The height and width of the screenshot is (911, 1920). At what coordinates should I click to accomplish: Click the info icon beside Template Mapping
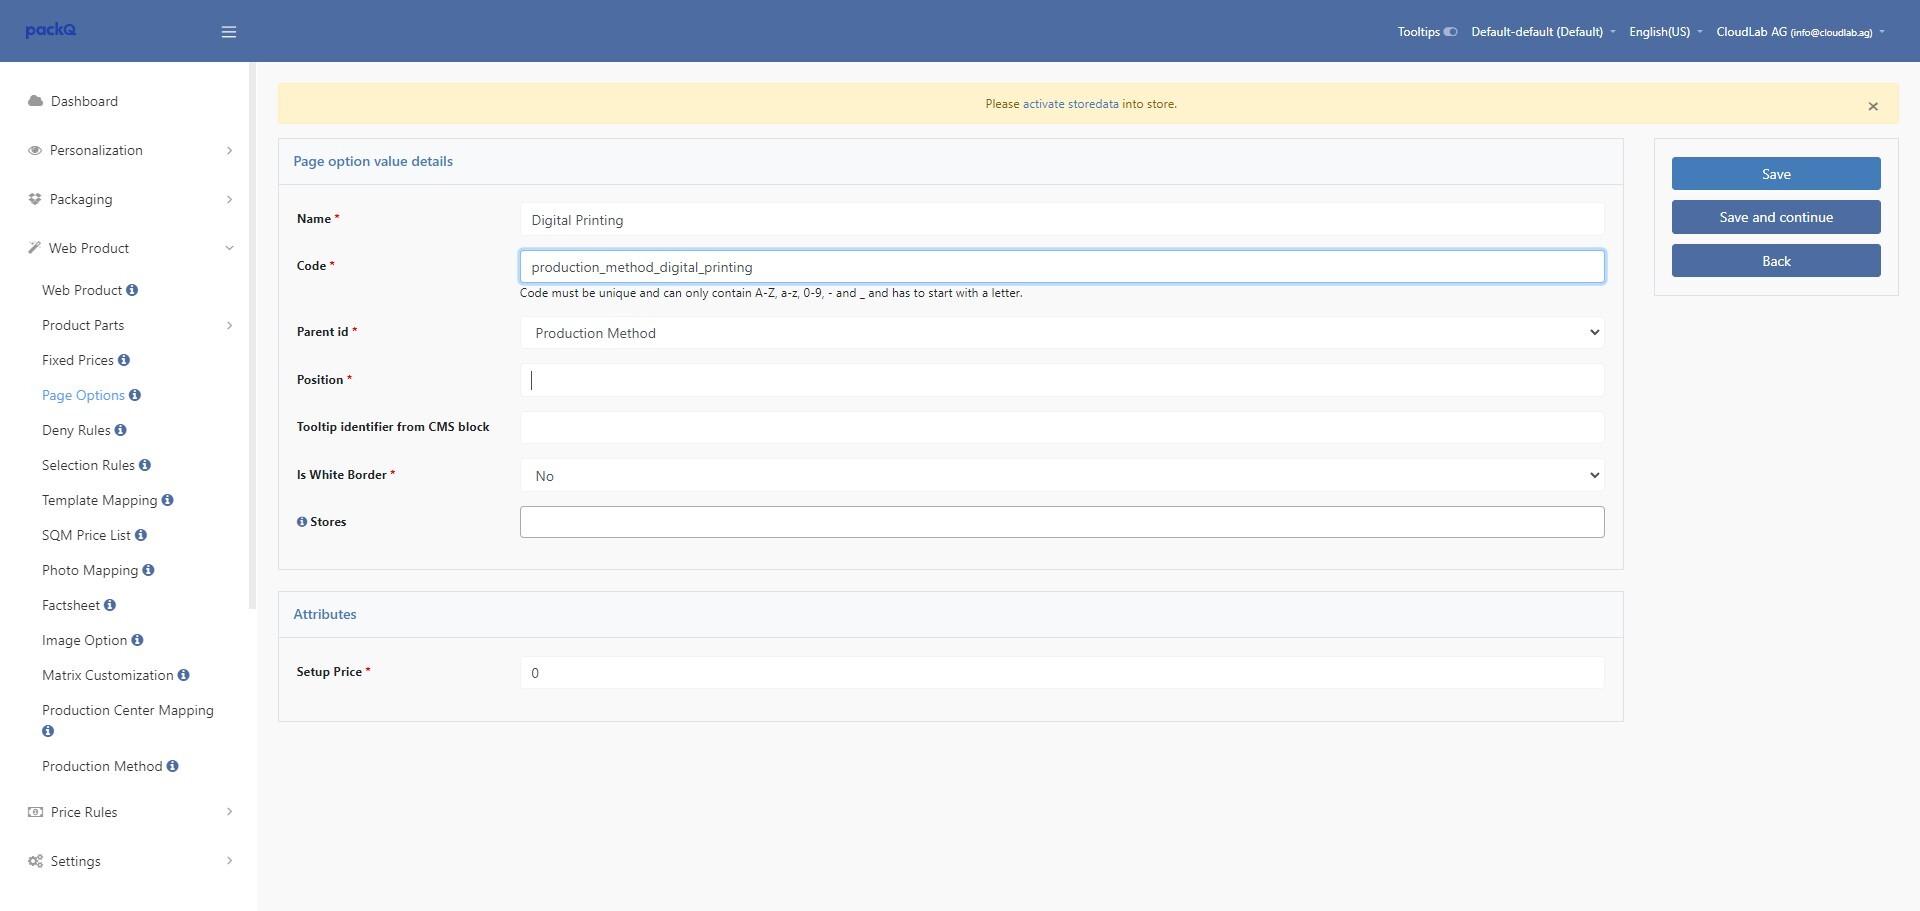coord(167,500)
